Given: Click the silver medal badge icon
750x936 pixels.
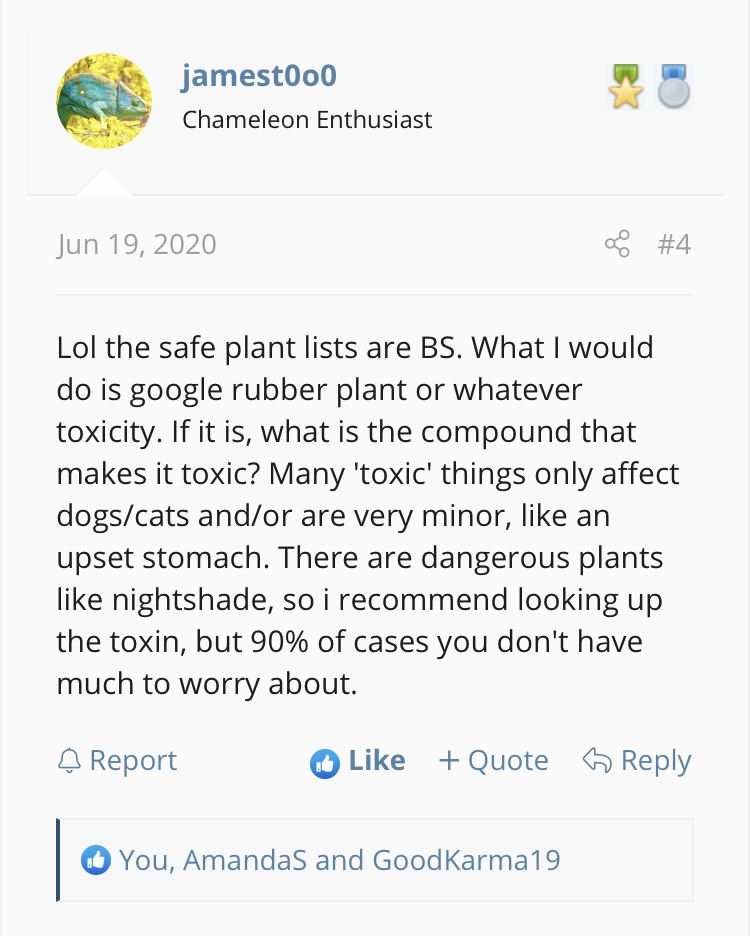Looking at the screenshot, I should tap(674, 87).
